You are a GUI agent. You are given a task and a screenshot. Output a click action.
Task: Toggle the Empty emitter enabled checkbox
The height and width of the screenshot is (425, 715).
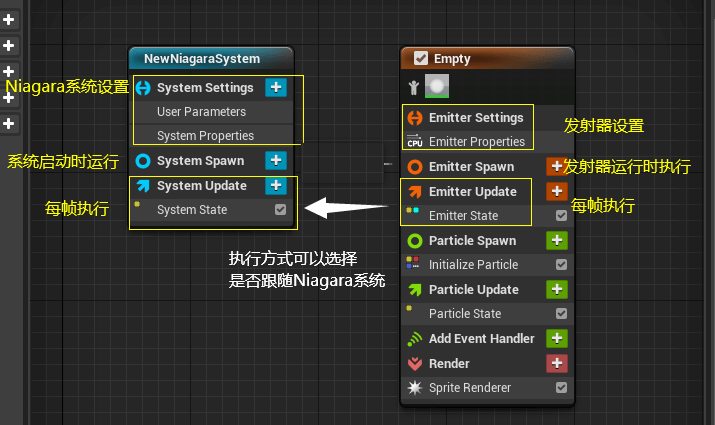(x=420, y=58)
